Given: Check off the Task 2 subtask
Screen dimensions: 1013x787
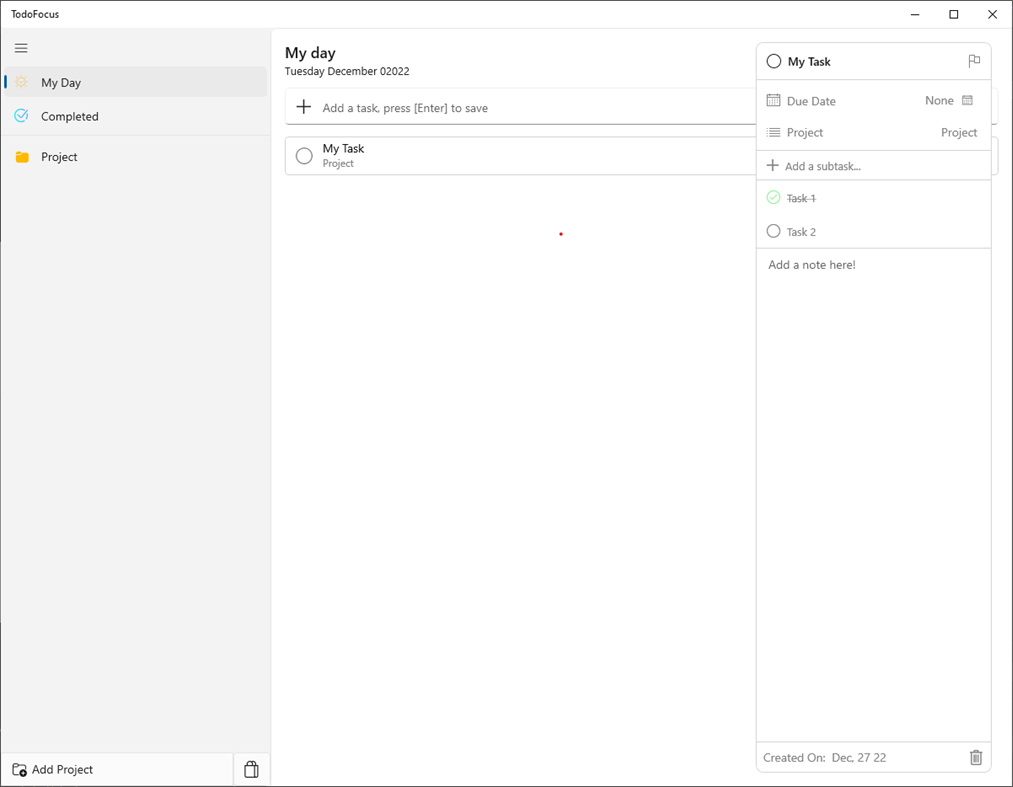Looking at the screenshot, I should (773, 231).
